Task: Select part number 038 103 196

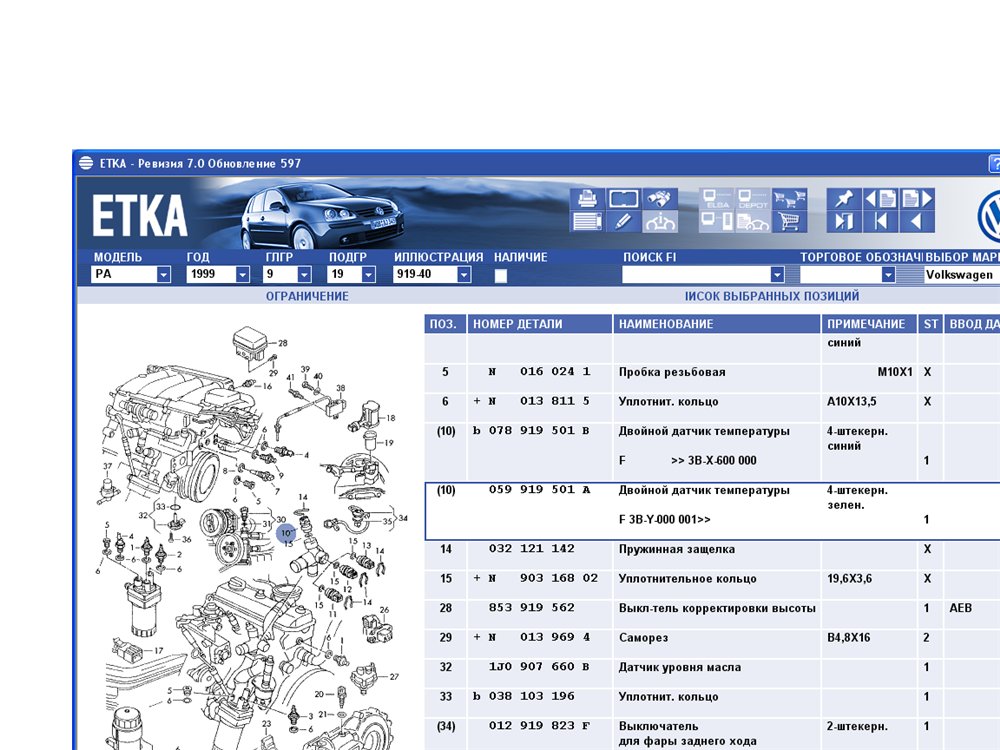Action: pyautogui.click(x=532, y=696)
